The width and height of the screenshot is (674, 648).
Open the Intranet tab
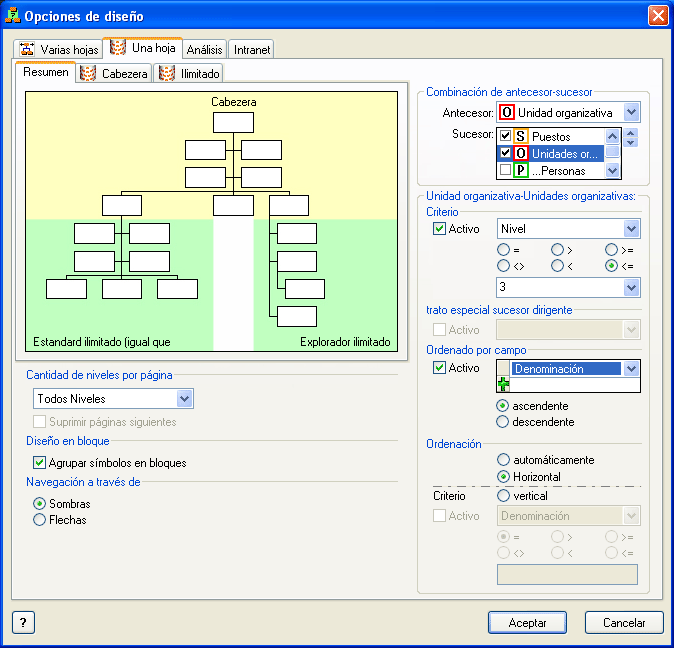point(251,48)
